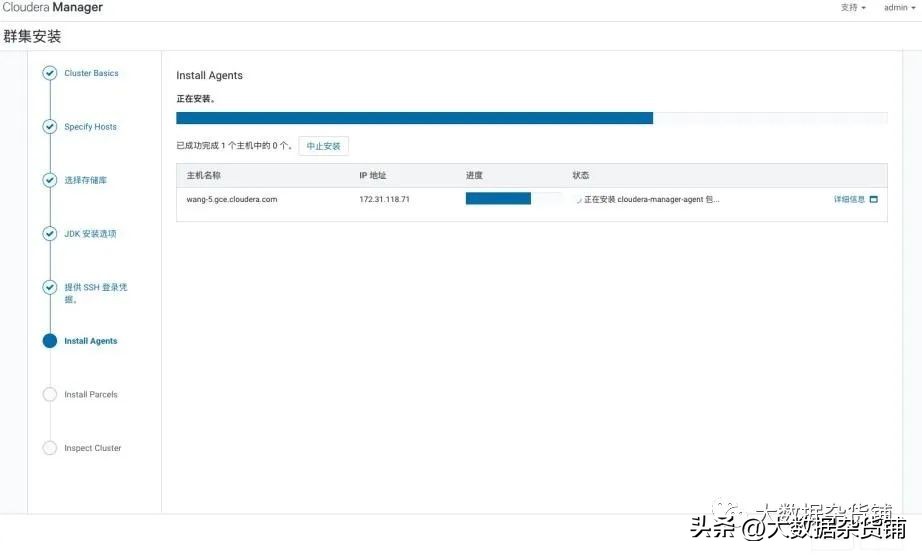Select the Inspect Cluster step label

93,448
